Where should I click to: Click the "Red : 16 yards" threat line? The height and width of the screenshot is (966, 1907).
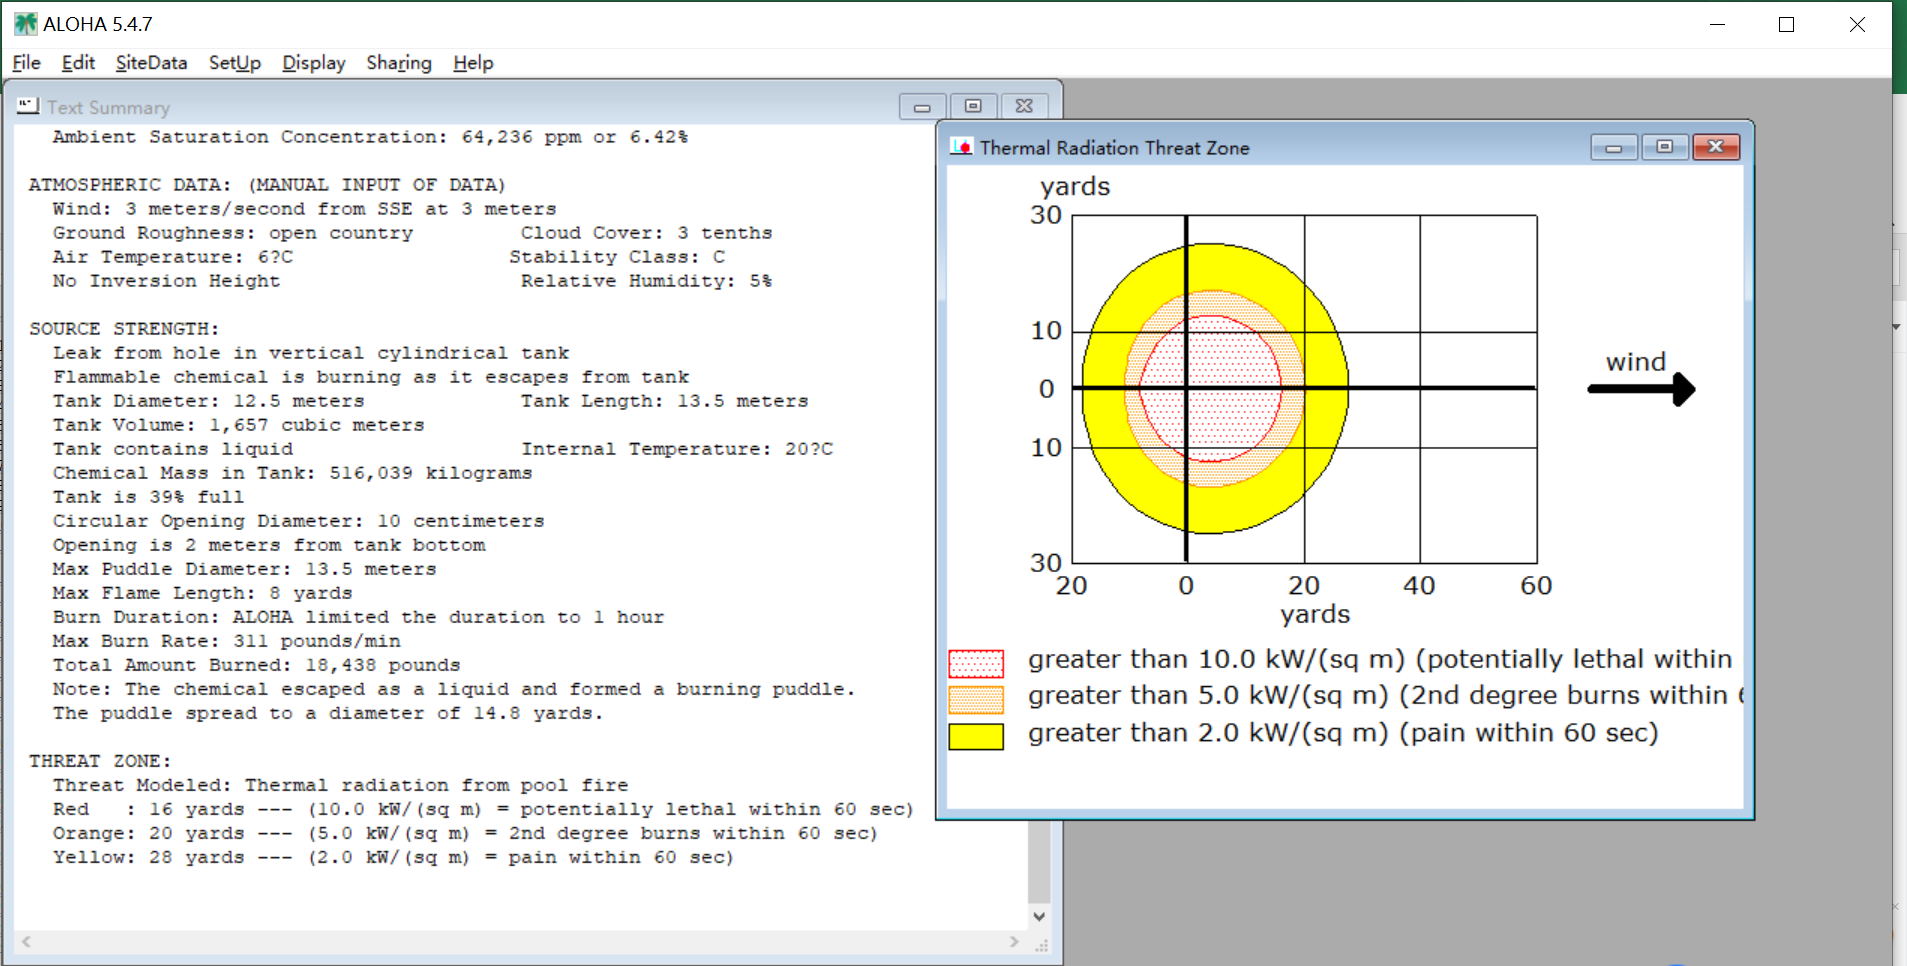tap(483, 809)
